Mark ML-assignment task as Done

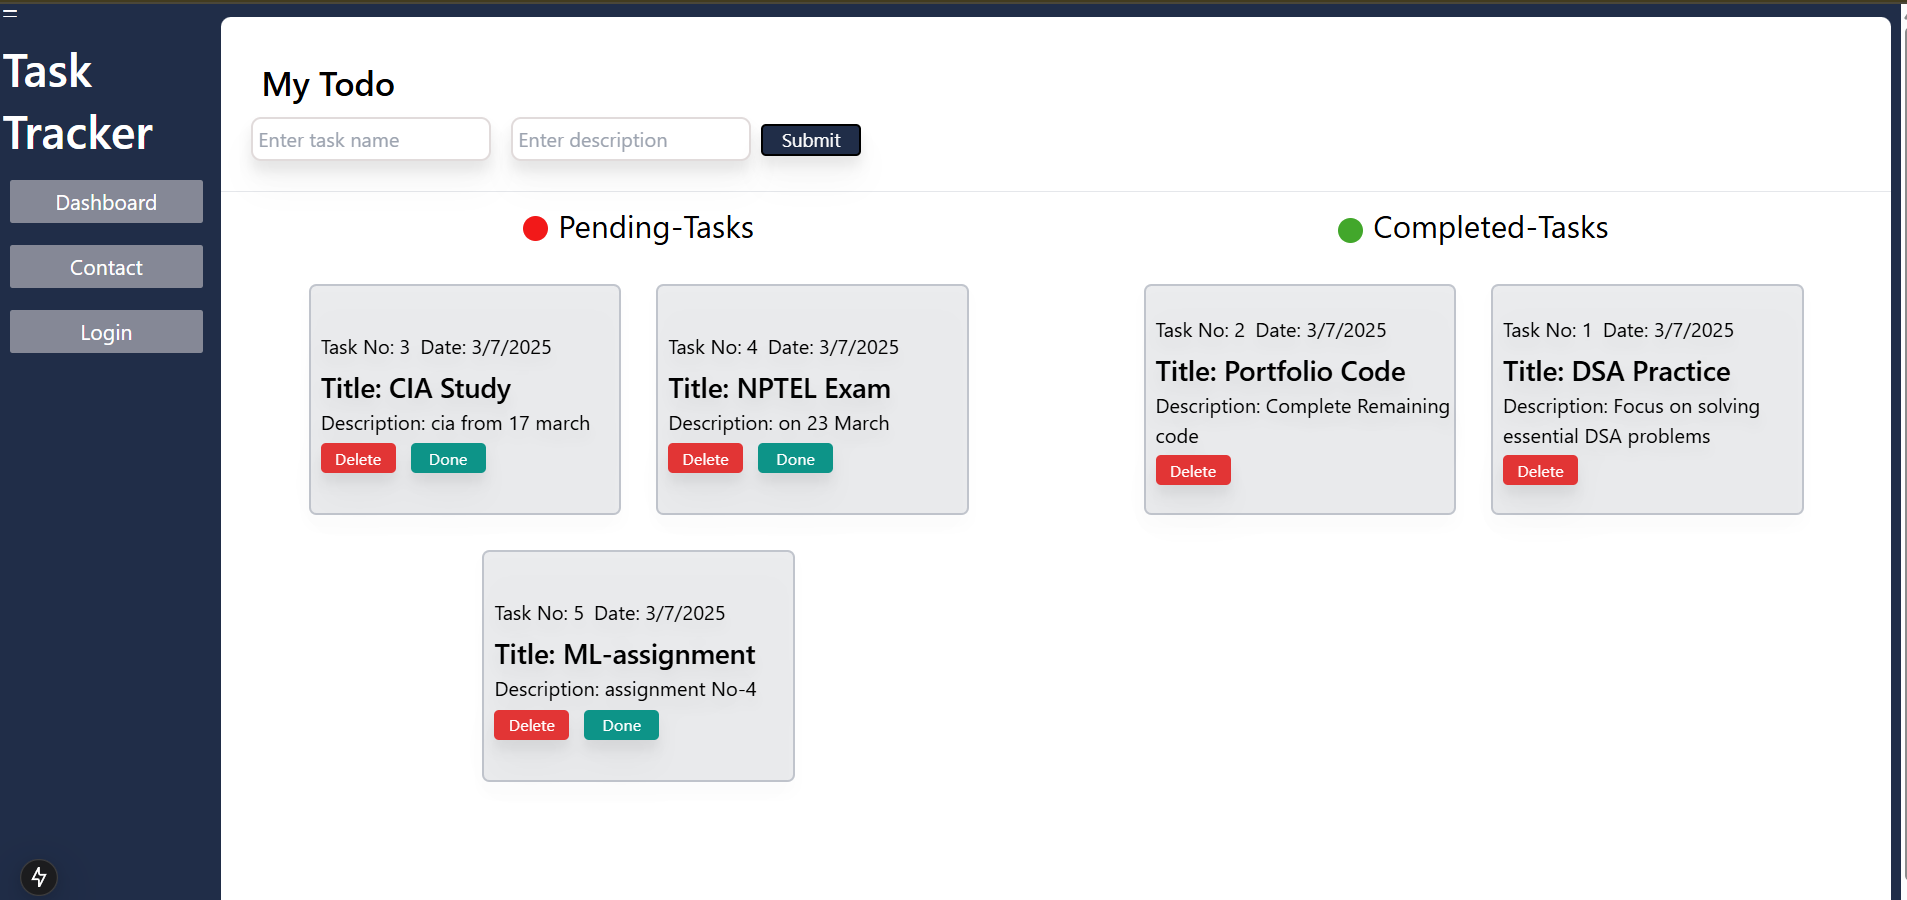tap(621, 725)
